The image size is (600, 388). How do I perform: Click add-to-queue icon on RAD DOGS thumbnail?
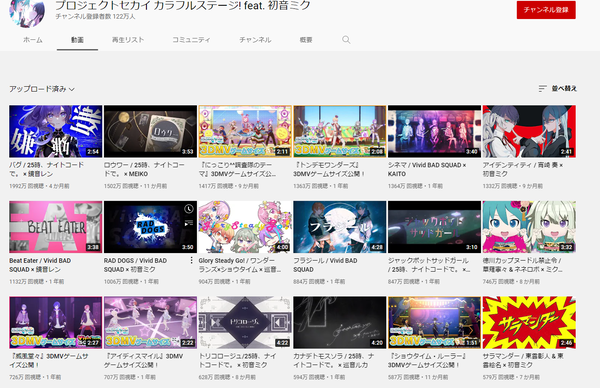189,223
